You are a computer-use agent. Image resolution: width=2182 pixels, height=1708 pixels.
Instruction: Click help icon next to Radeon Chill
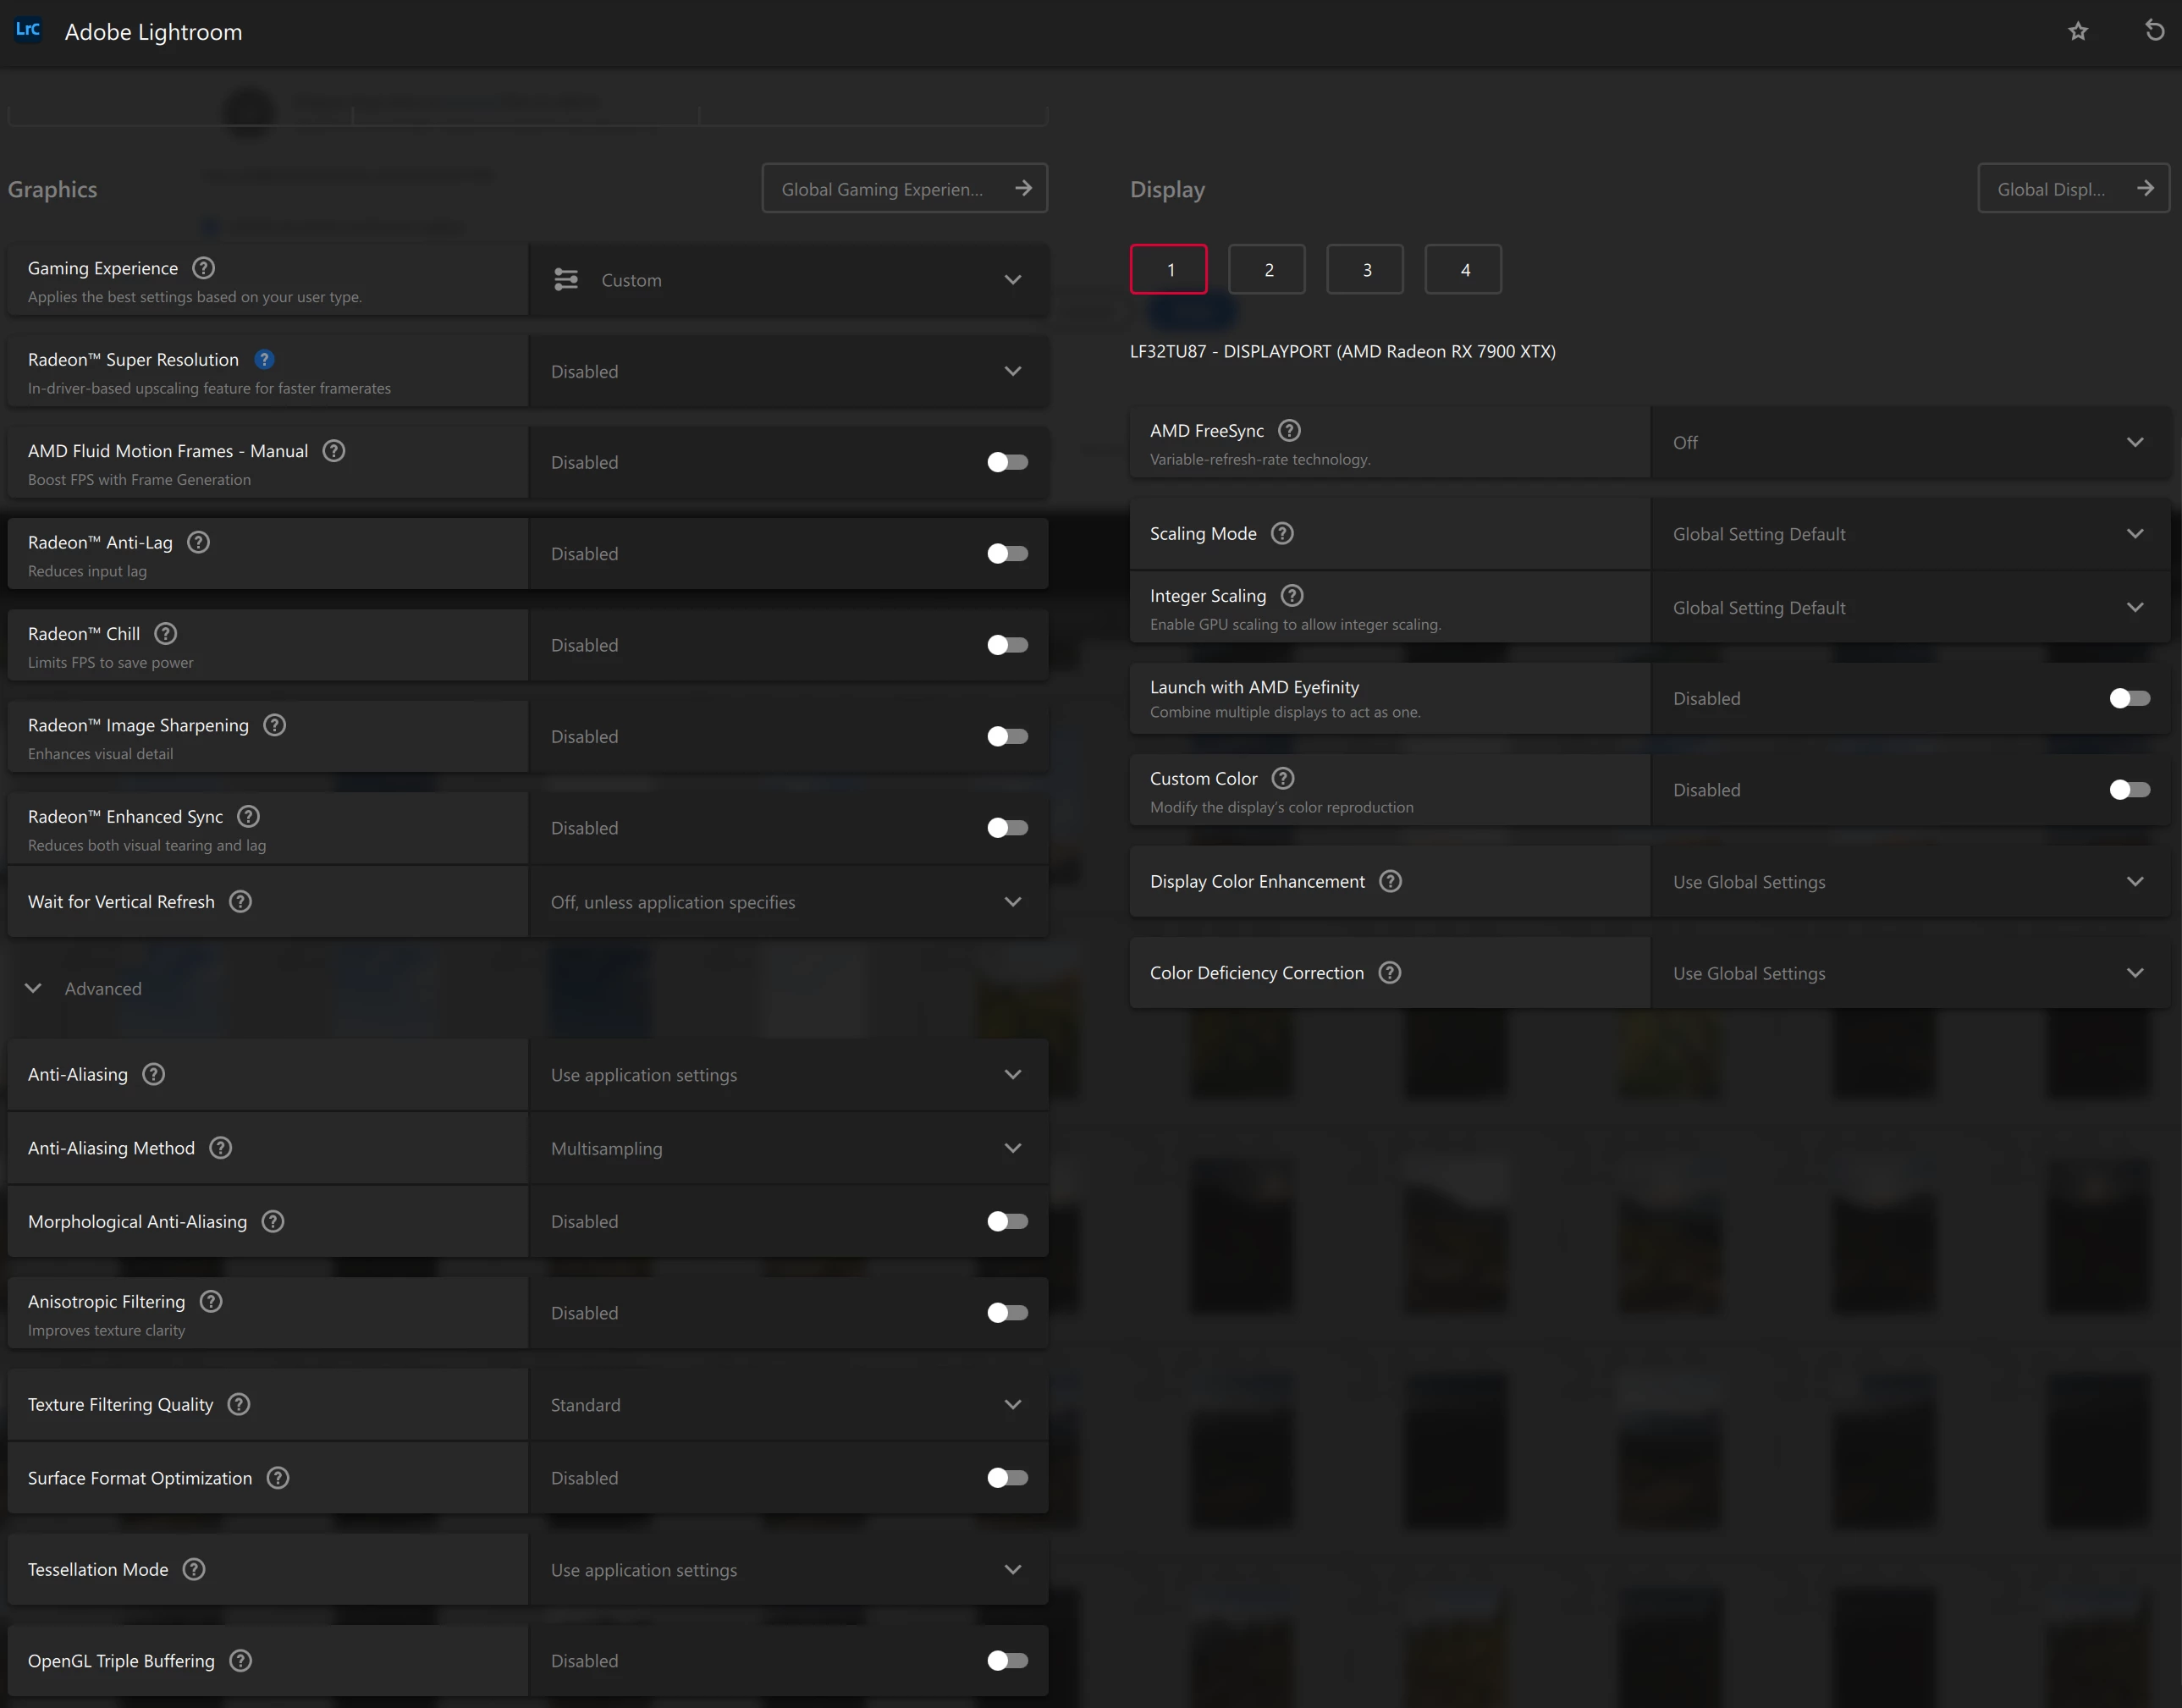click(166, 634)
